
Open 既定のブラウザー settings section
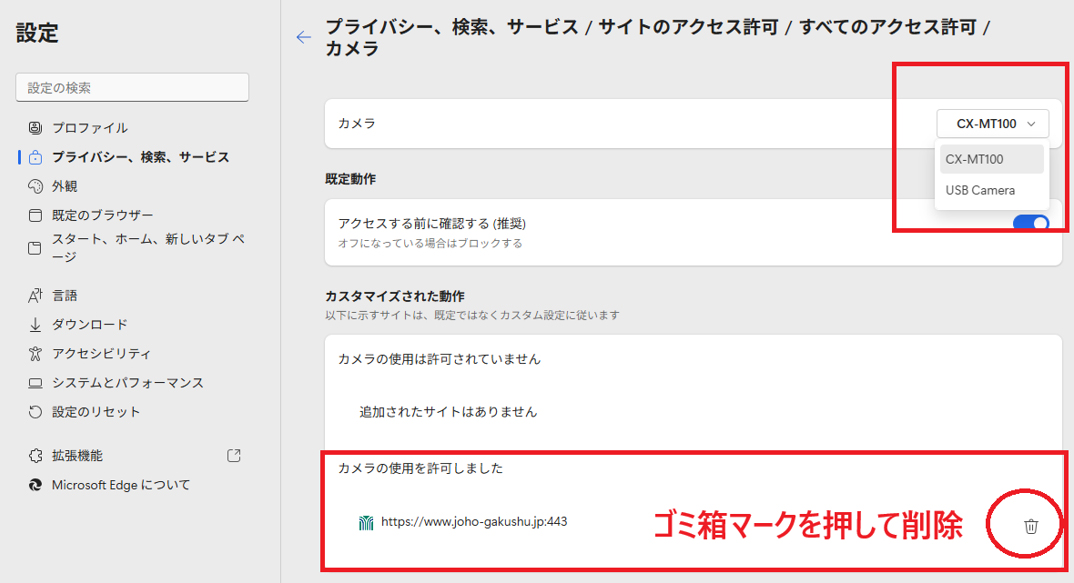(x=103, y=215)
